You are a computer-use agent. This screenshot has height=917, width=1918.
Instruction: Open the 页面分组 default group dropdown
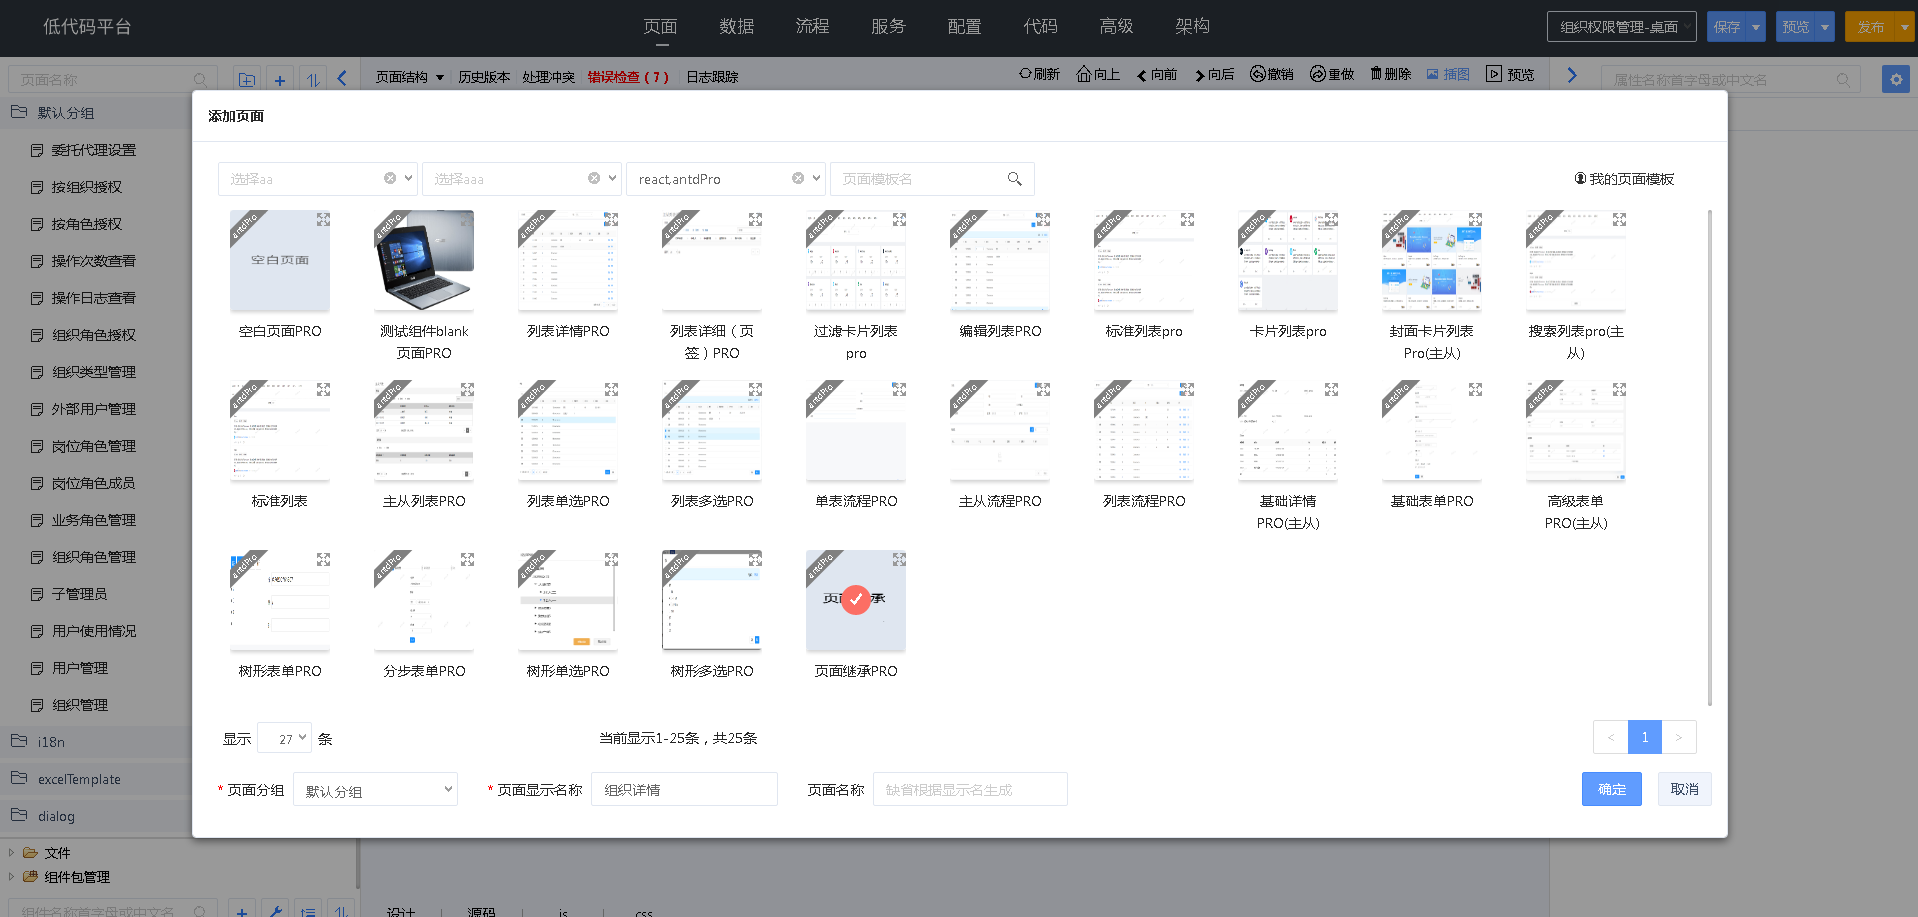pyautogui.click(x=375, y=789)
